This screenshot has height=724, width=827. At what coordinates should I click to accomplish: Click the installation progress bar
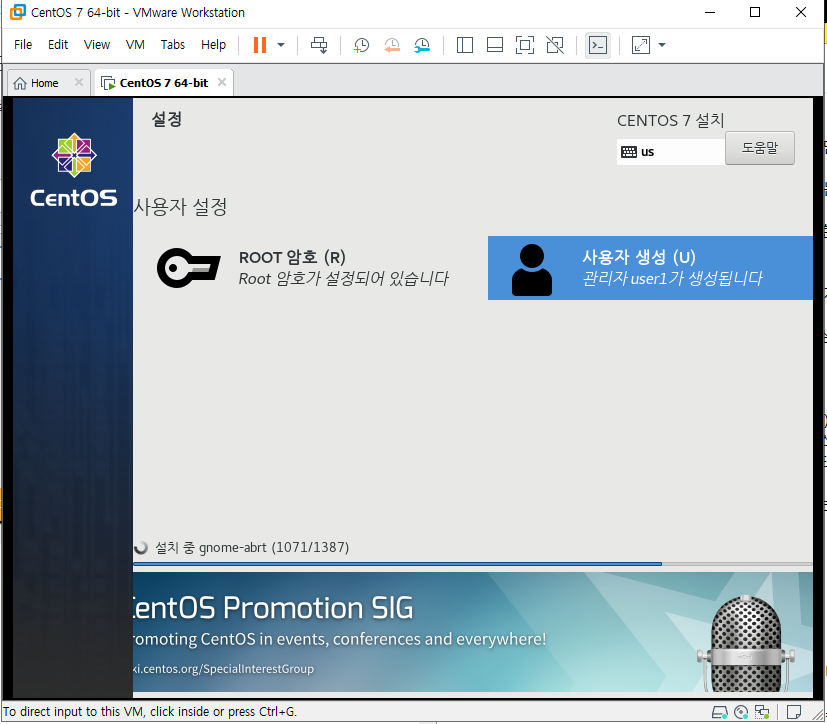[473, 564]
